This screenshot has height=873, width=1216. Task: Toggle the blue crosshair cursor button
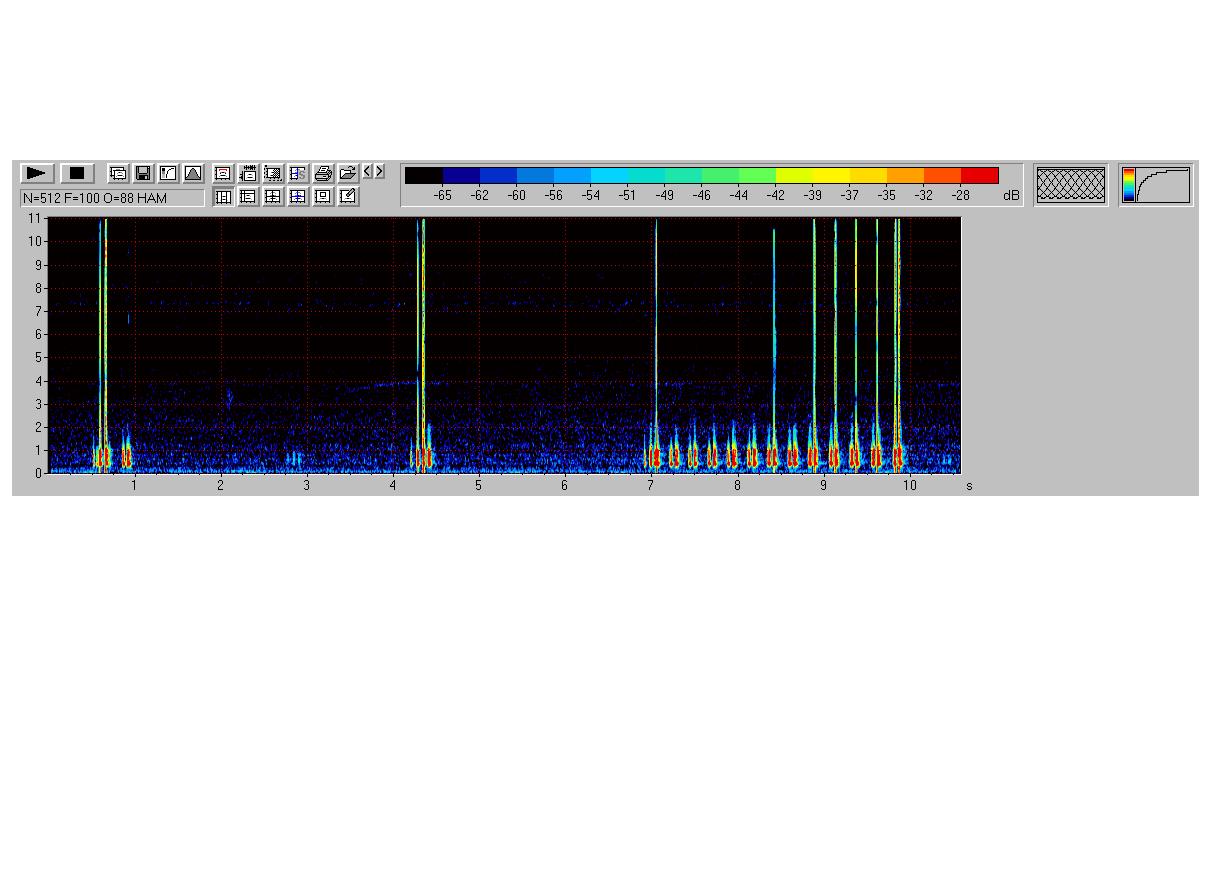pos(297,197)
